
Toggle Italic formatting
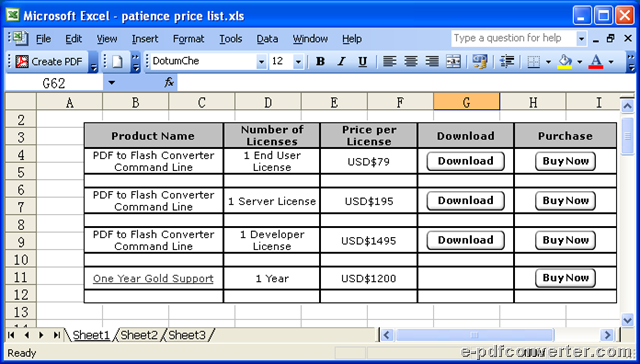(x=341, y=62)
